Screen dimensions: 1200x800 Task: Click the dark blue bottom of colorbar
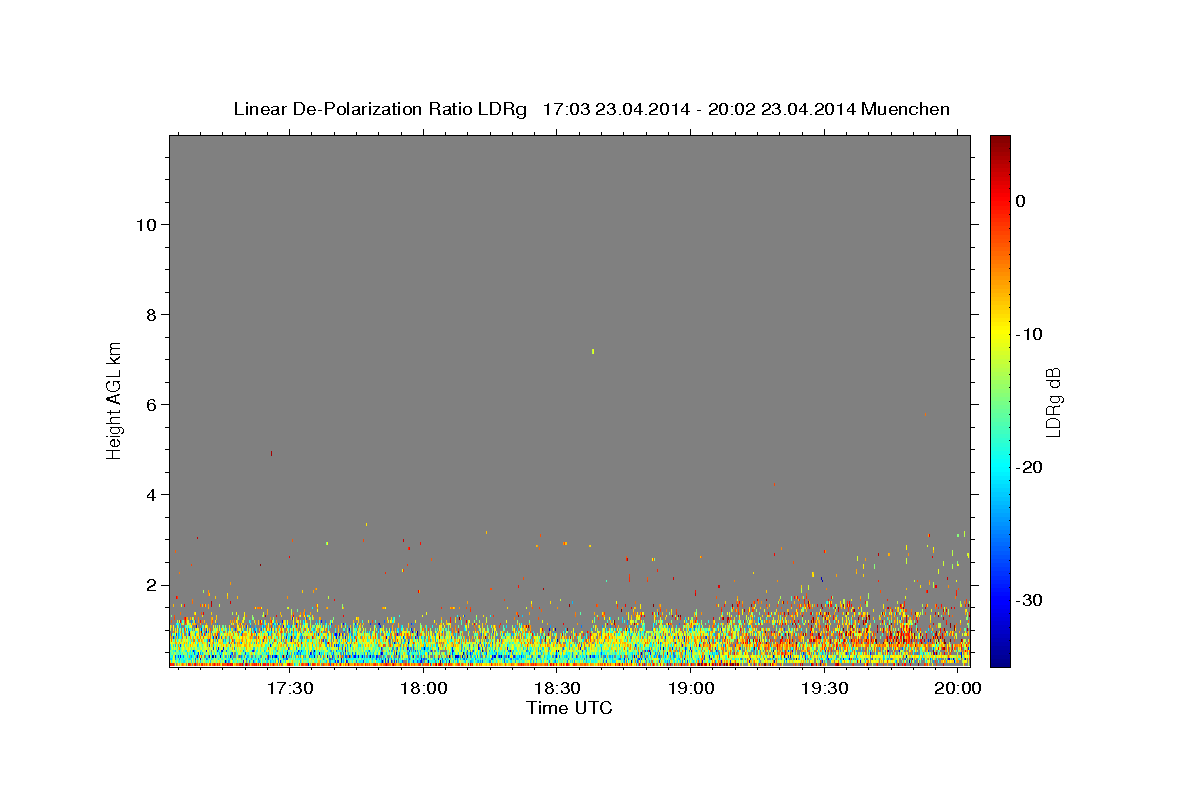pos(1000,658)
